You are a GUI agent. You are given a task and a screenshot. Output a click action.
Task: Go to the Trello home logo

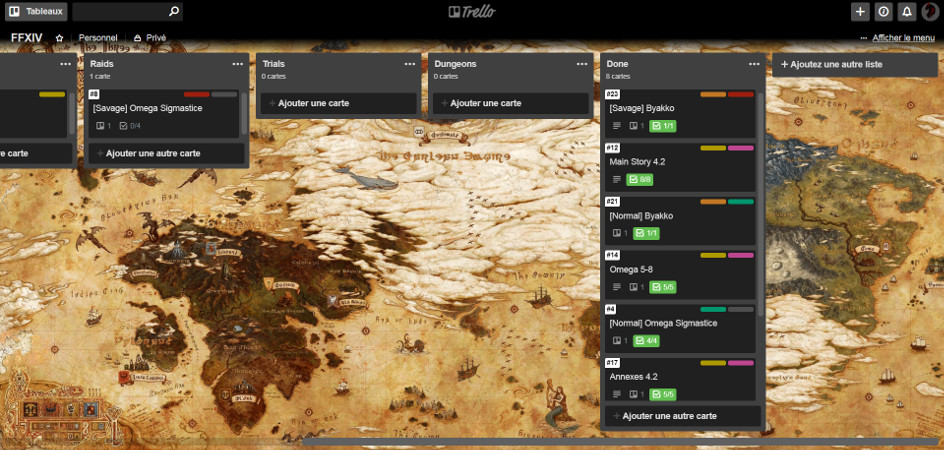coord(472,11)
